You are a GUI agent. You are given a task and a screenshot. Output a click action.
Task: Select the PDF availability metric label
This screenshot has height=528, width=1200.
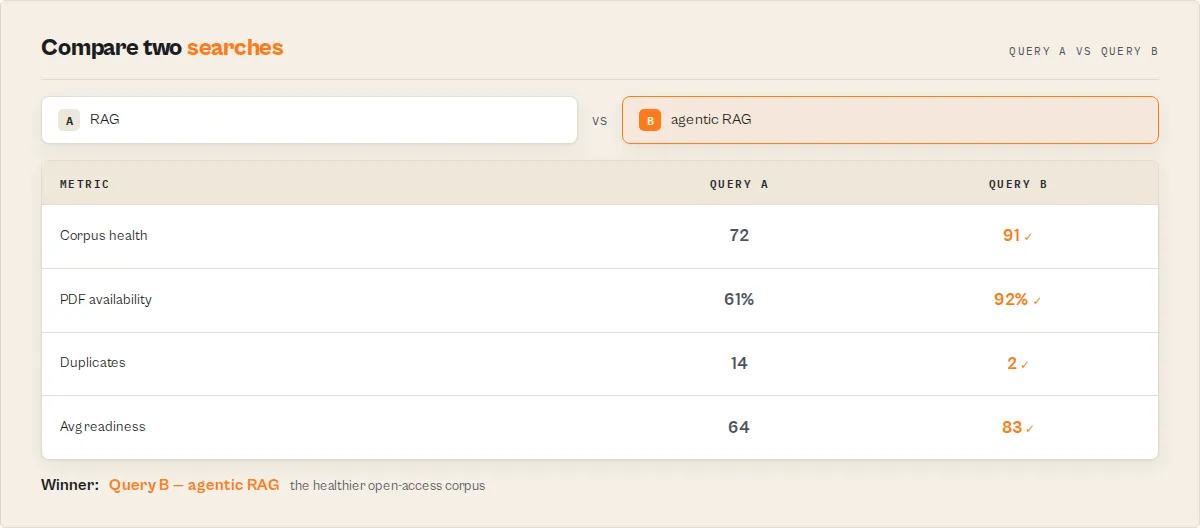point(106,299)
